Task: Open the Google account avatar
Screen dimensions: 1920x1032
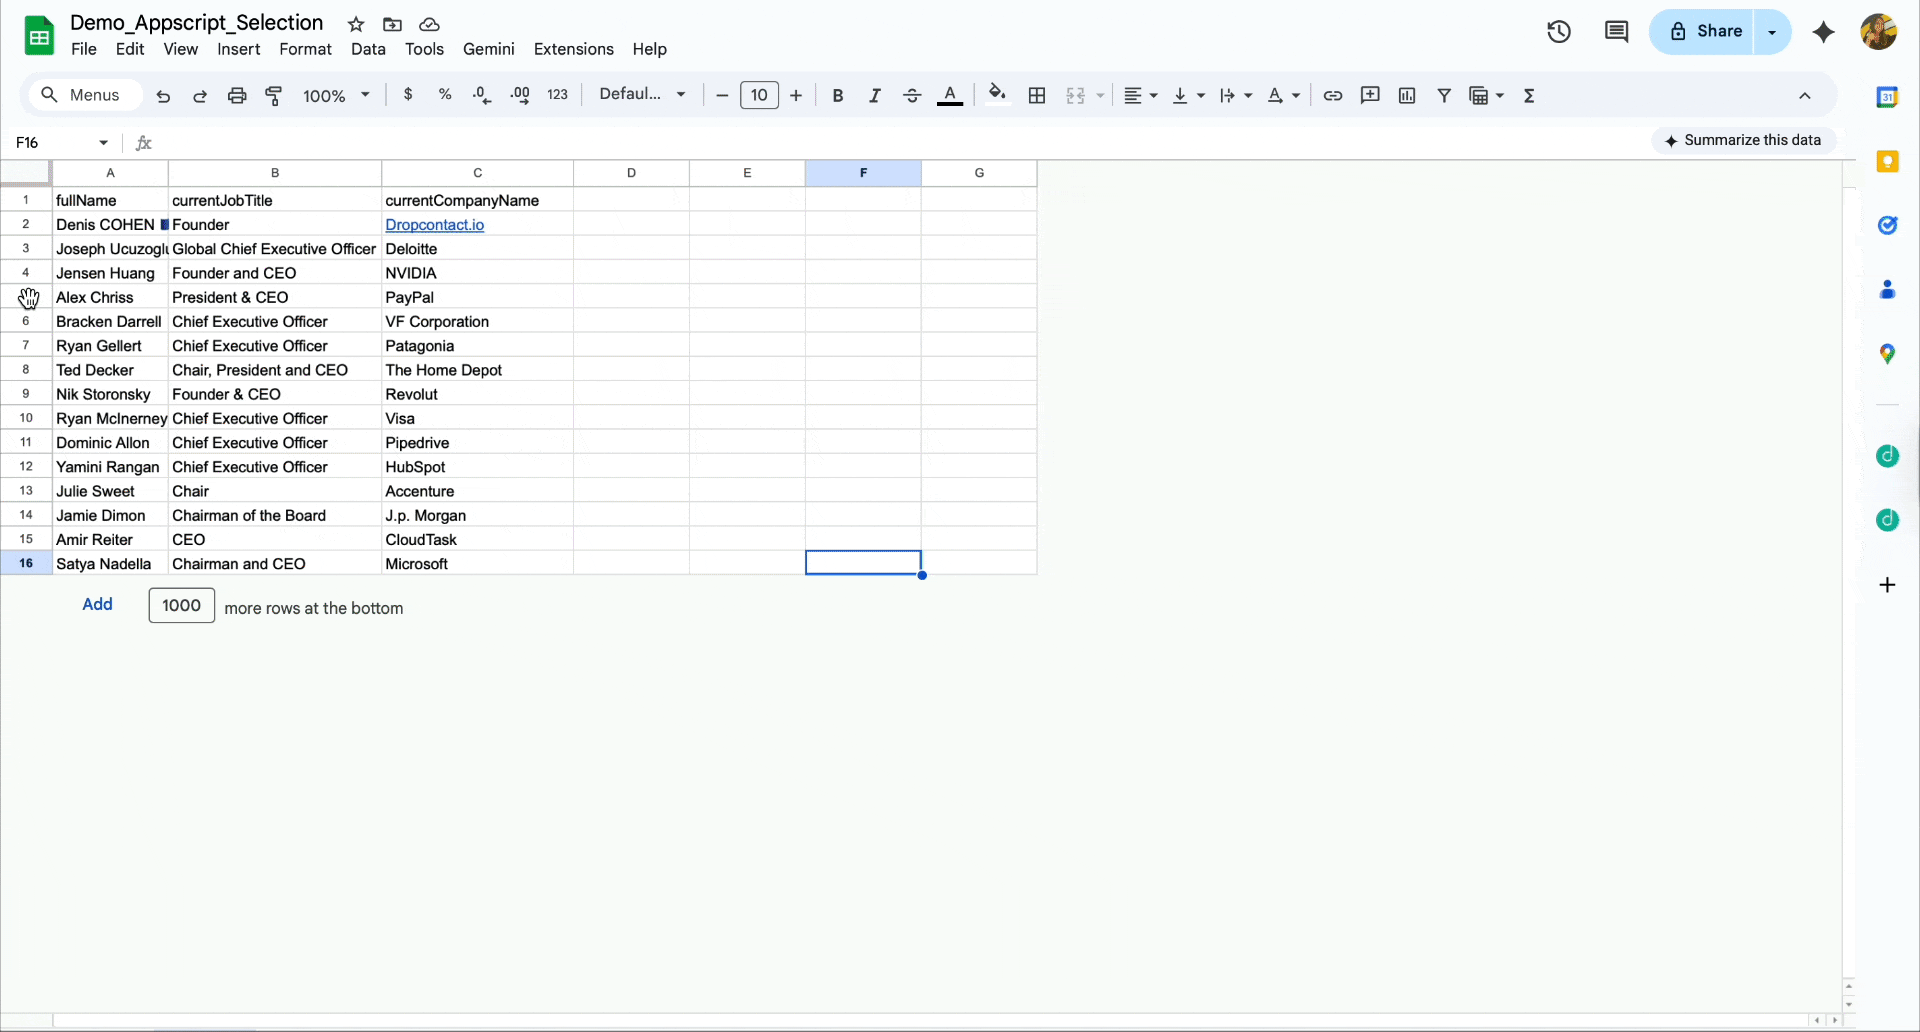Action: [1879, 32]
